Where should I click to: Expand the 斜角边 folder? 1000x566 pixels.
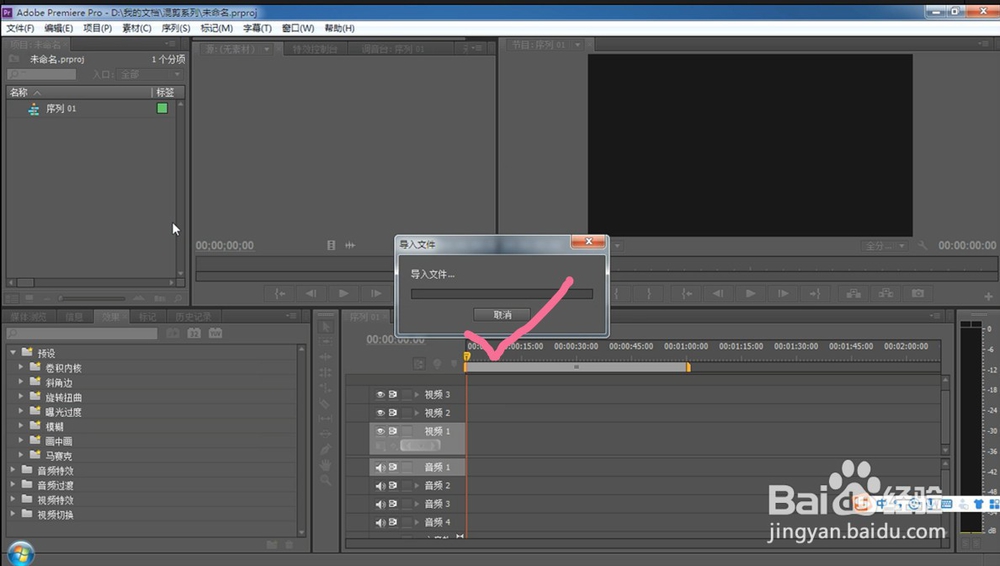tap(21, 382)
